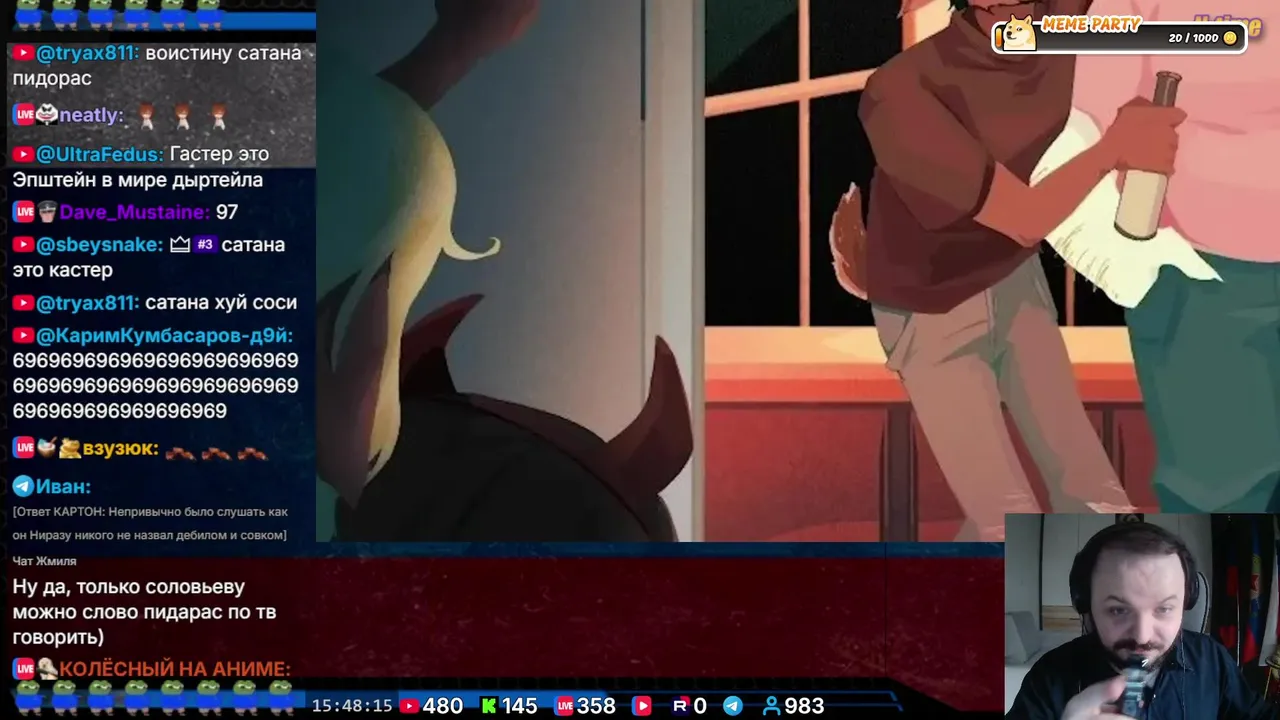Click the first emote in neatly's message
This screenshot has height=720, width=1280.
click(x=146, y=117)
